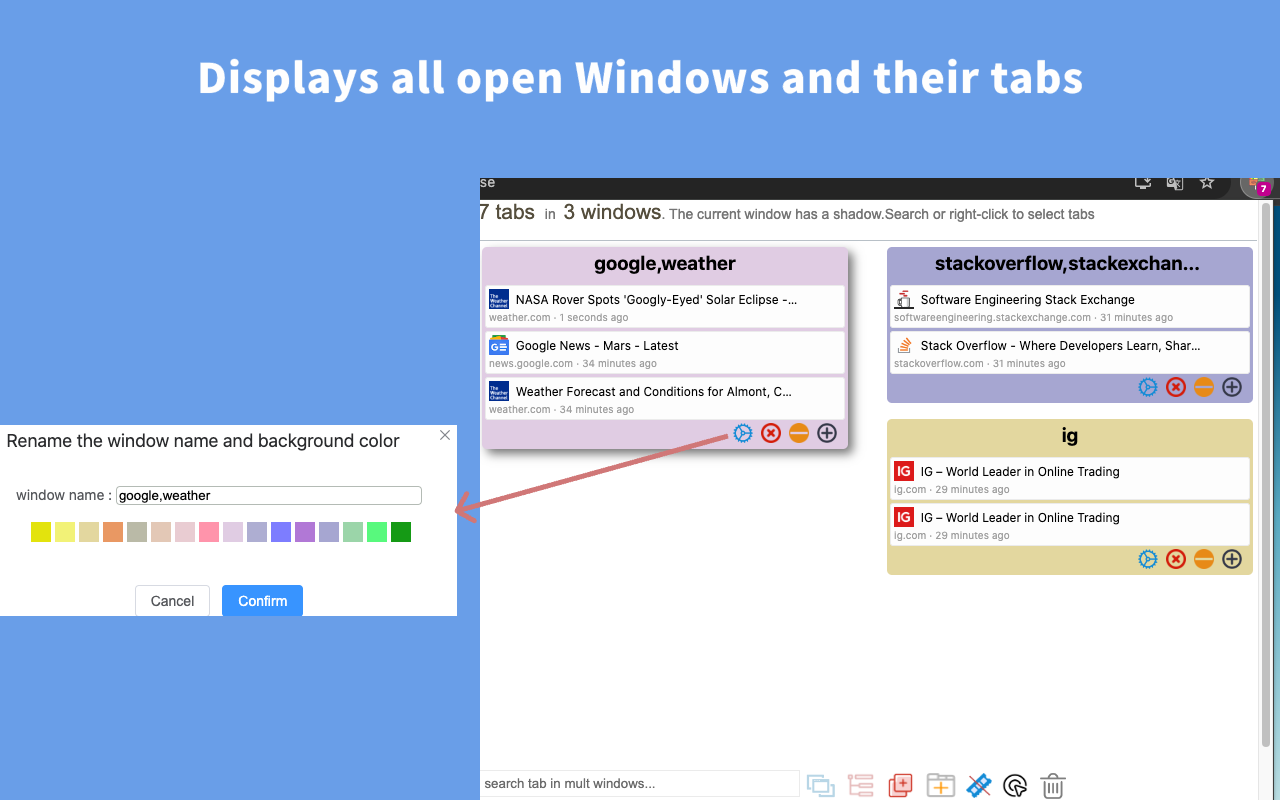The width and height of the screenshot is (1280, 800).
Task: Pick the bright blue-violet color swatch
Action: point(281,532)
